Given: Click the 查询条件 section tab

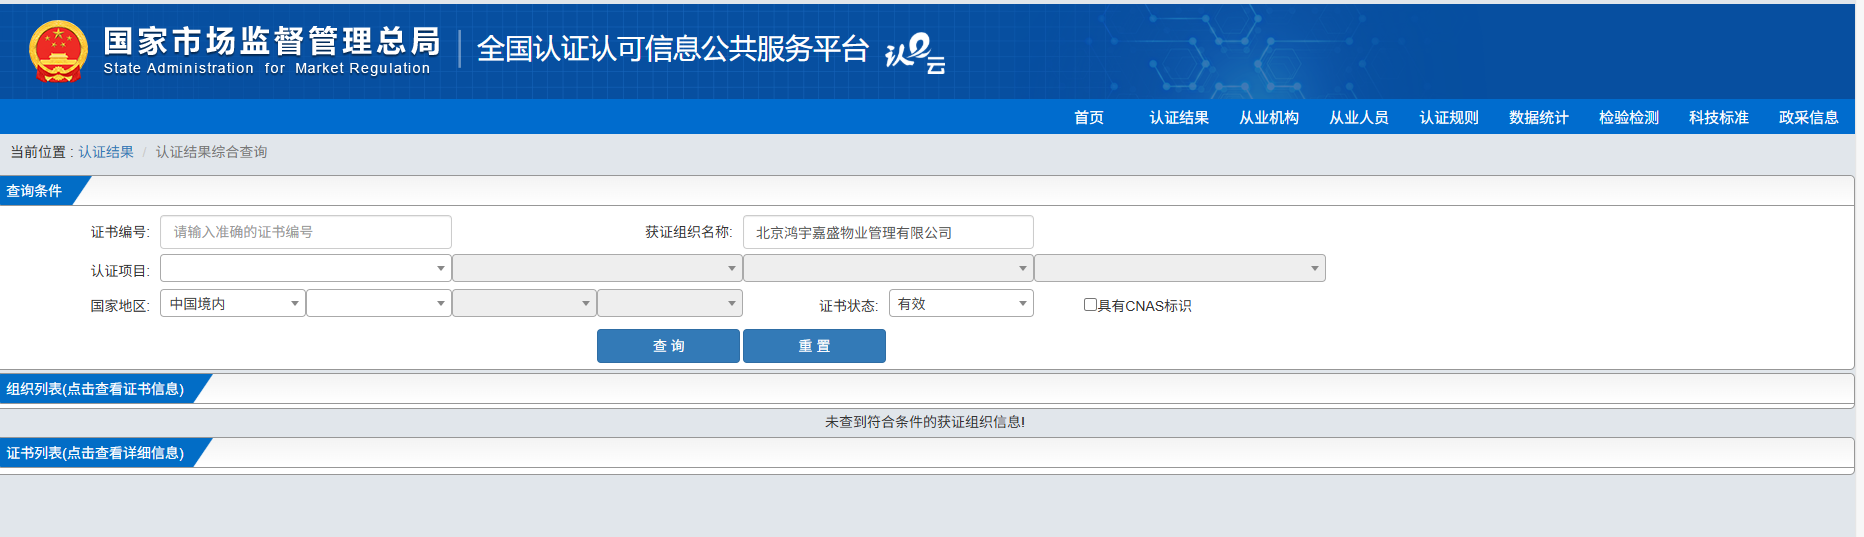Looking at the screenshot, I should pyautogui.click(x=40, y=191).
